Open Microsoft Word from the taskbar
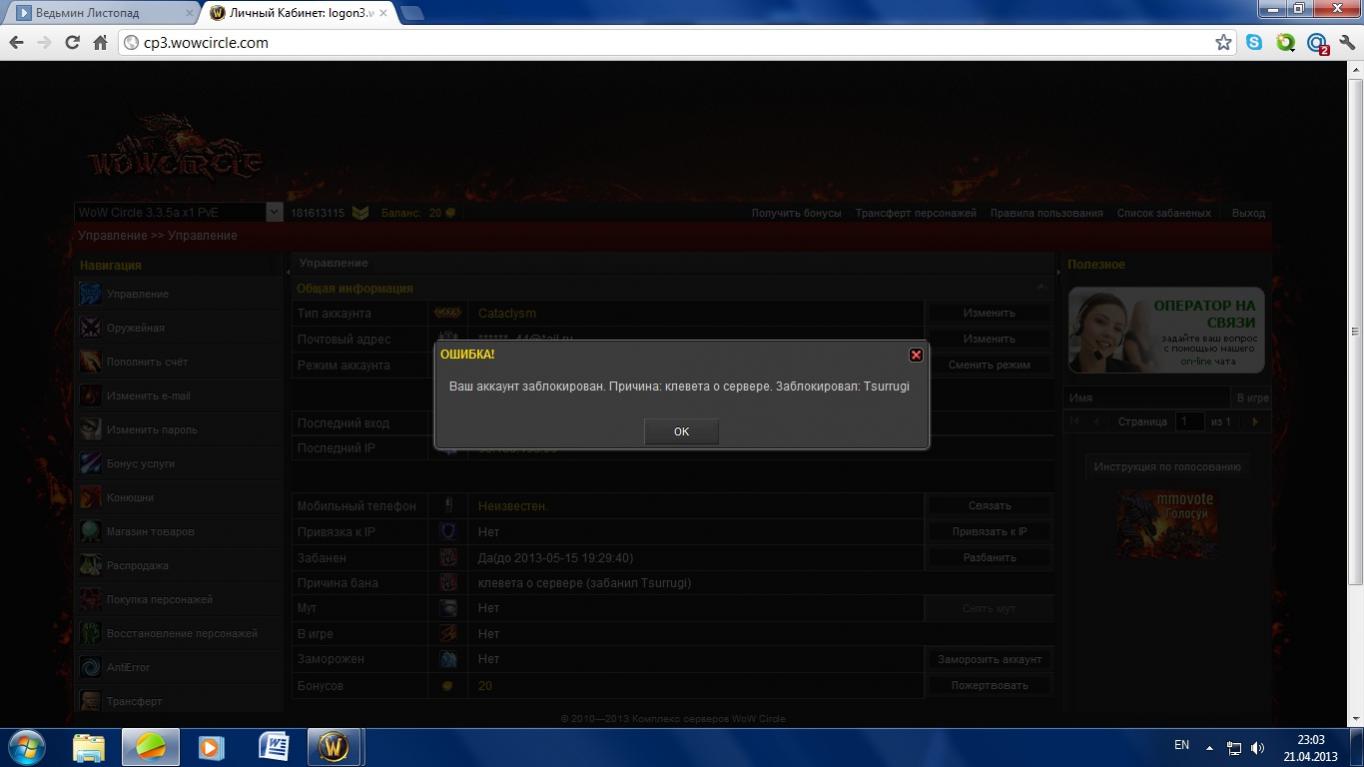Screen dimensions: 1364x767 [273, 747]
